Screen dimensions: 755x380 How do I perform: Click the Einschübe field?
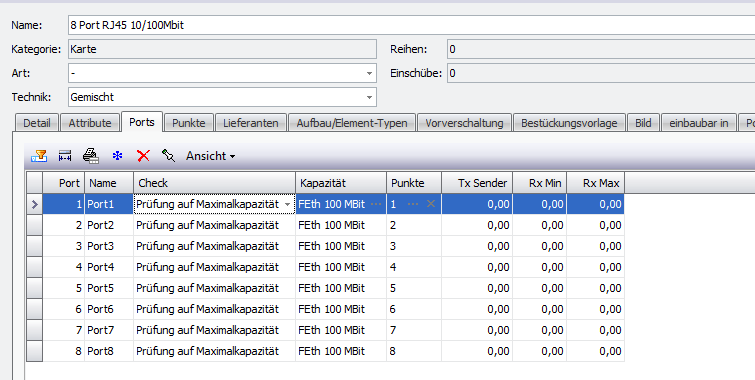point(601,73)
